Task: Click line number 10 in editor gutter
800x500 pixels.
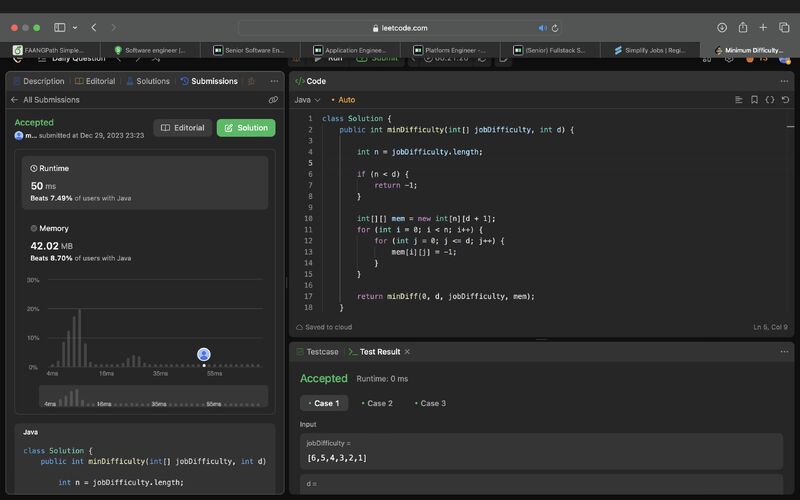Action: click(308, 218)
